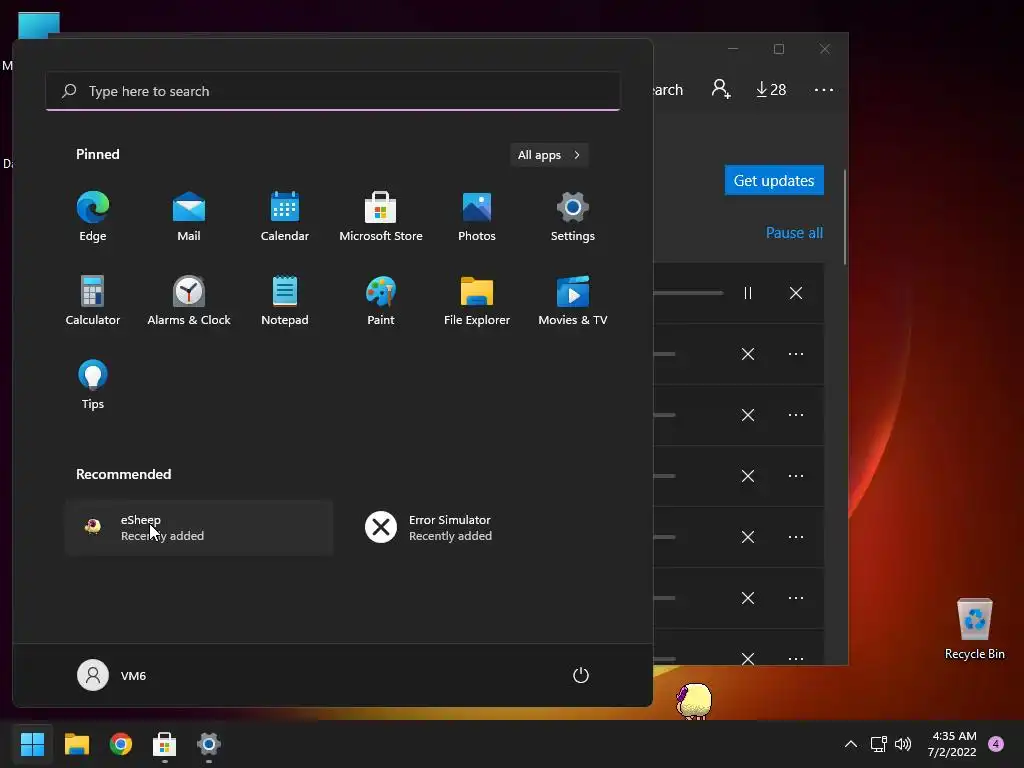Select the Recycle Bin desktop icon
Screen dimensions: 1024x768
(974, 629)
